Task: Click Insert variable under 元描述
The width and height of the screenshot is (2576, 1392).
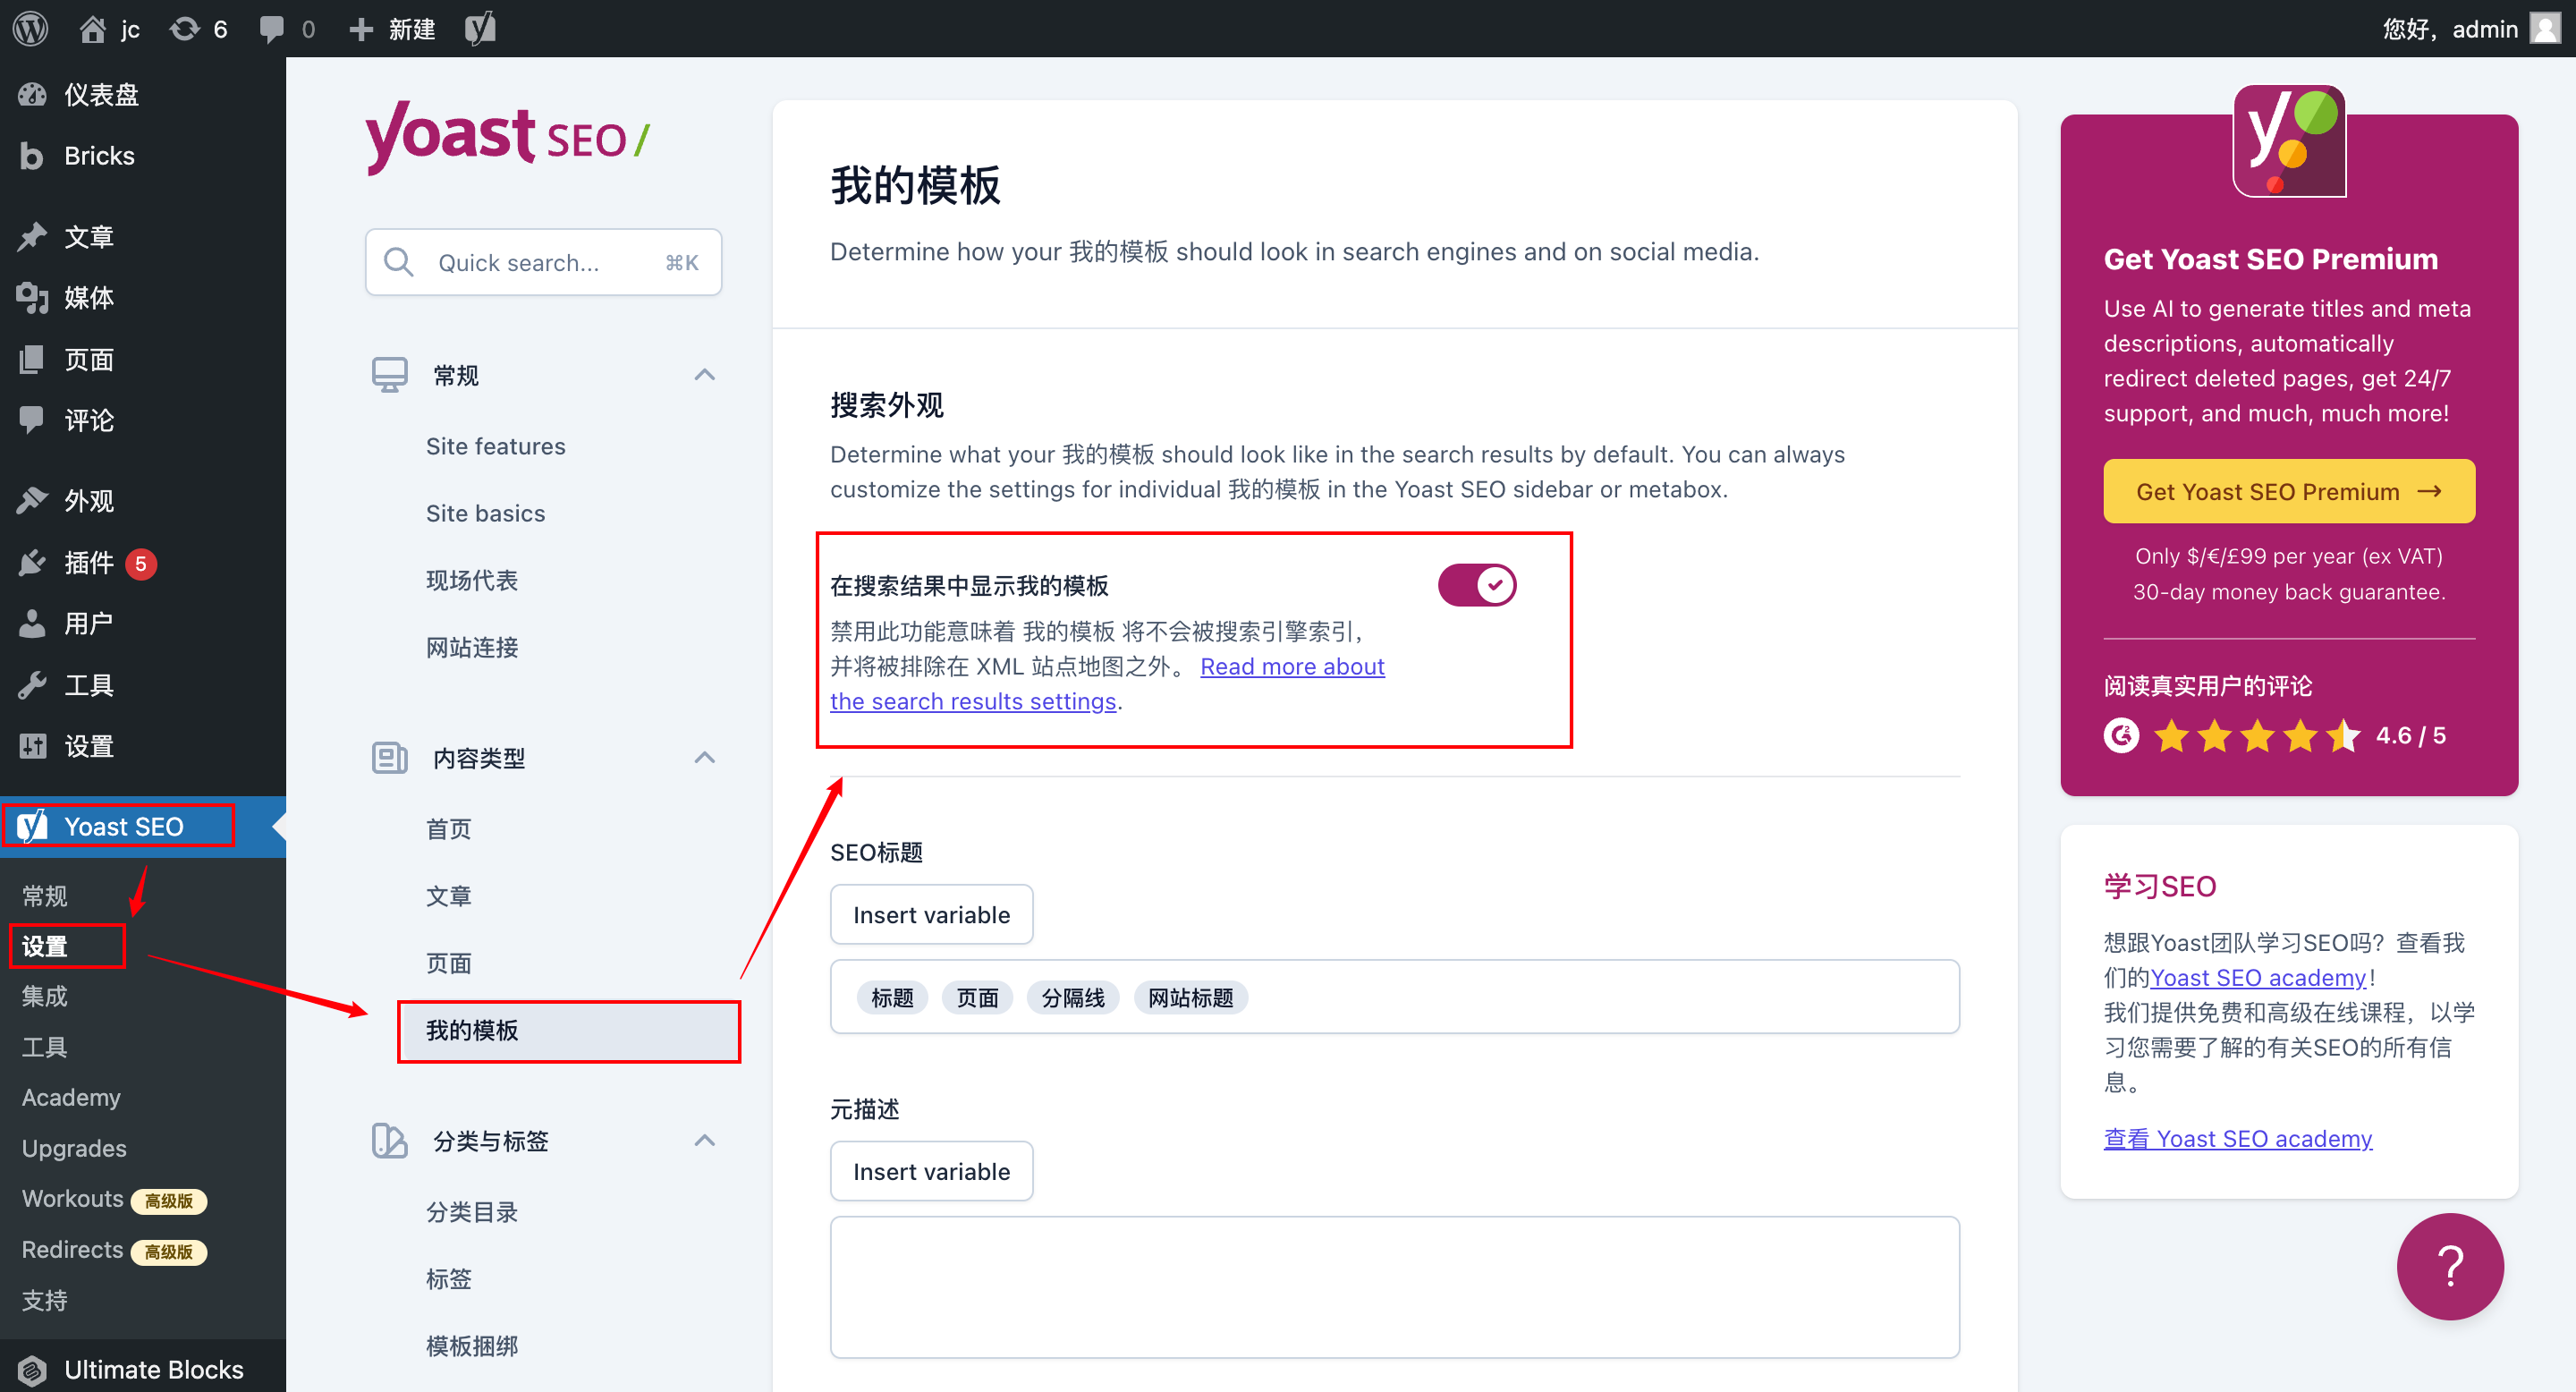Action: [x=931, y=1171]
